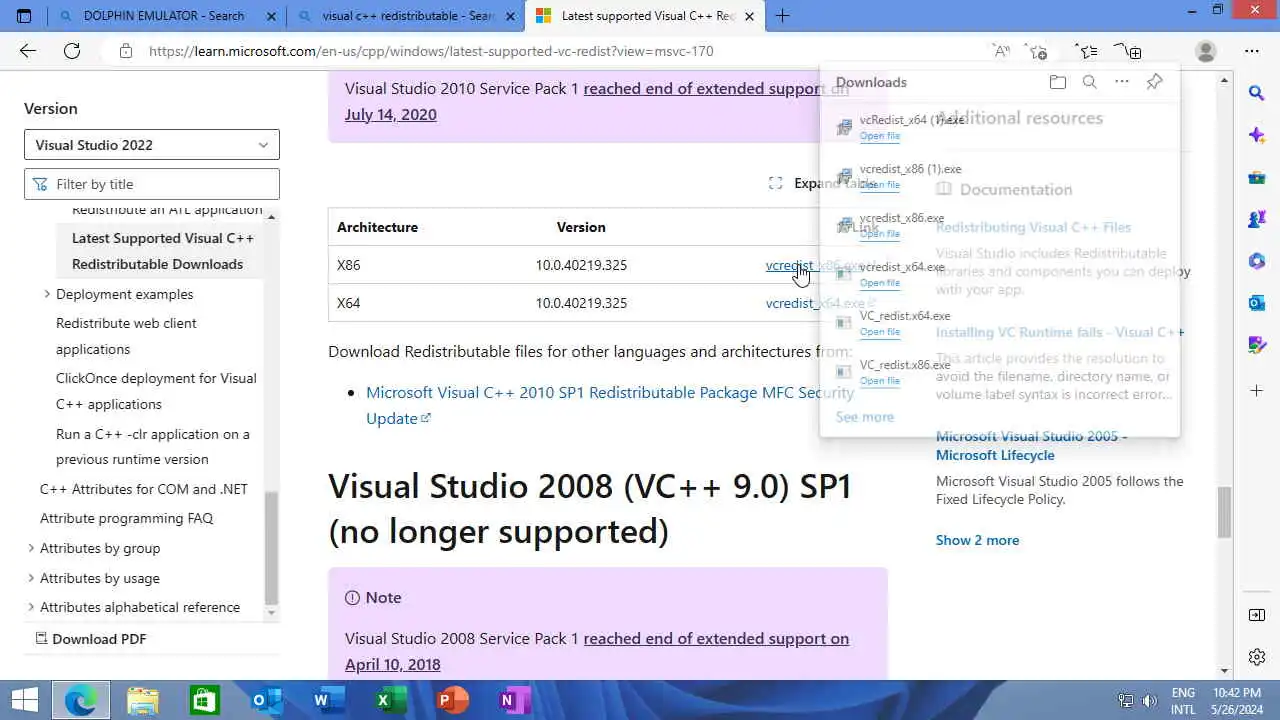The width and height of the screenshot is (1280, 720).
Task: Click the browser address bar URL
Action: pos(431,51)
